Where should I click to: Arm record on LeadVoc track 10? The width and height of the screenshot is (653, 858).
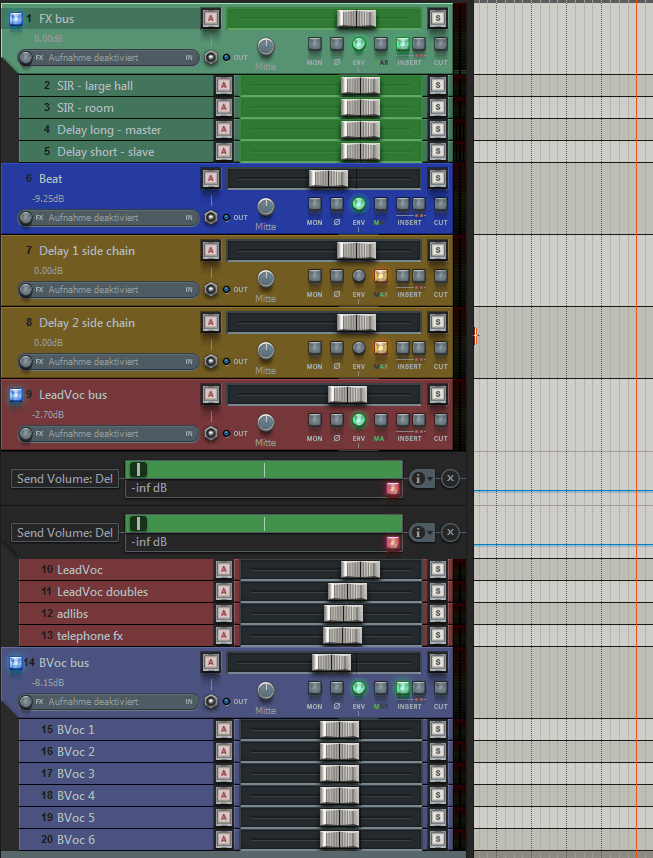pyautogui.click(x=223, y=570)
